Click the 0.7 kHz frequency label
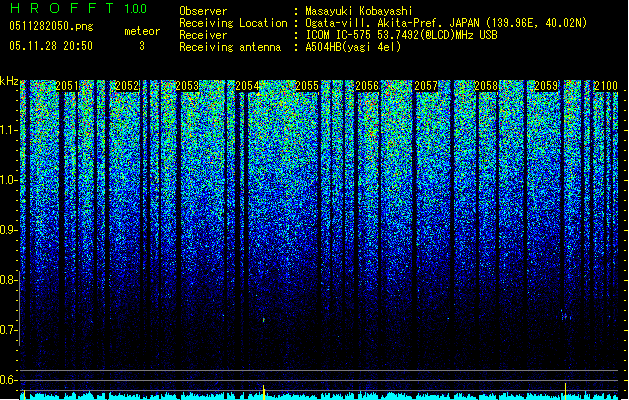The width and height of the screenshot is (629, 400). [x=9, y=330]
